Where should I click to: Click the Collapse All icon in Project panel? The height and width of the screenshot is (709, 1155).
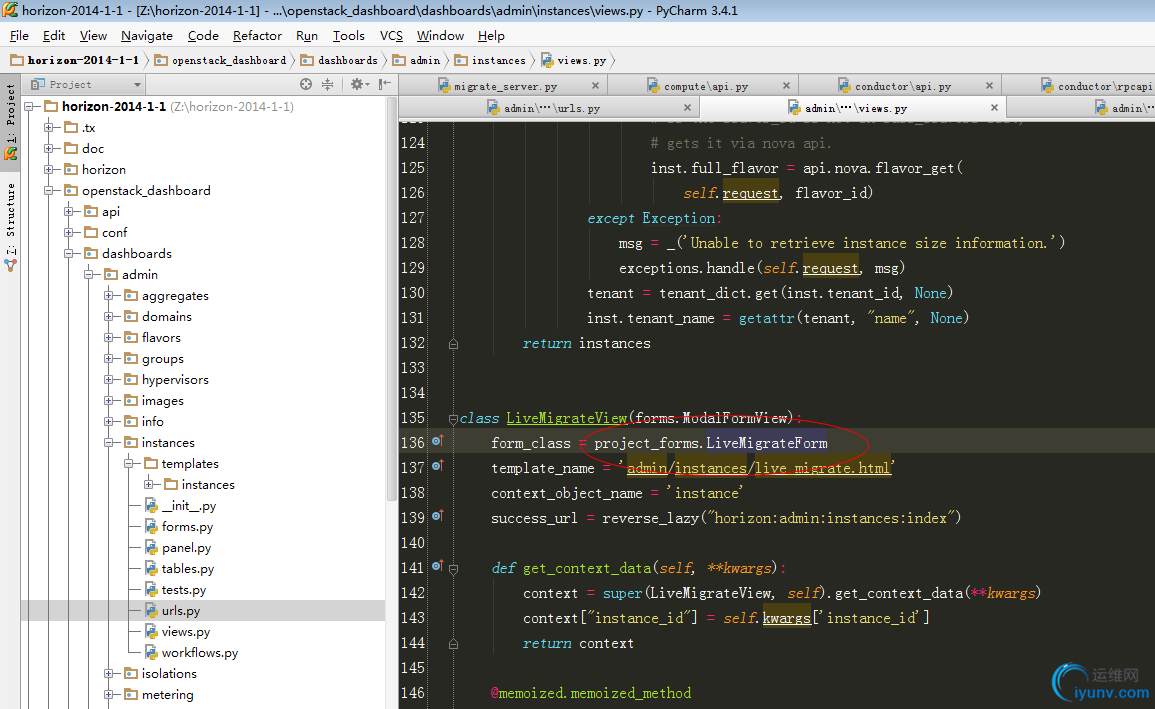coord(327,85)
